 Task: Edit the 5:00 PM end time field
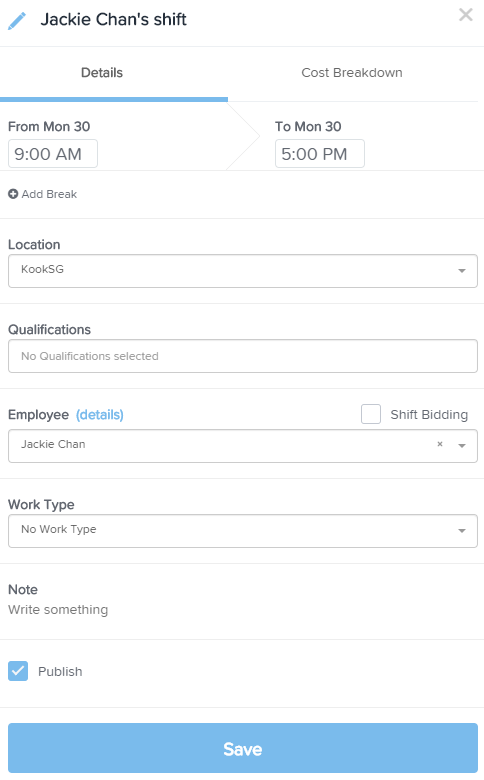tap(320, 154)
